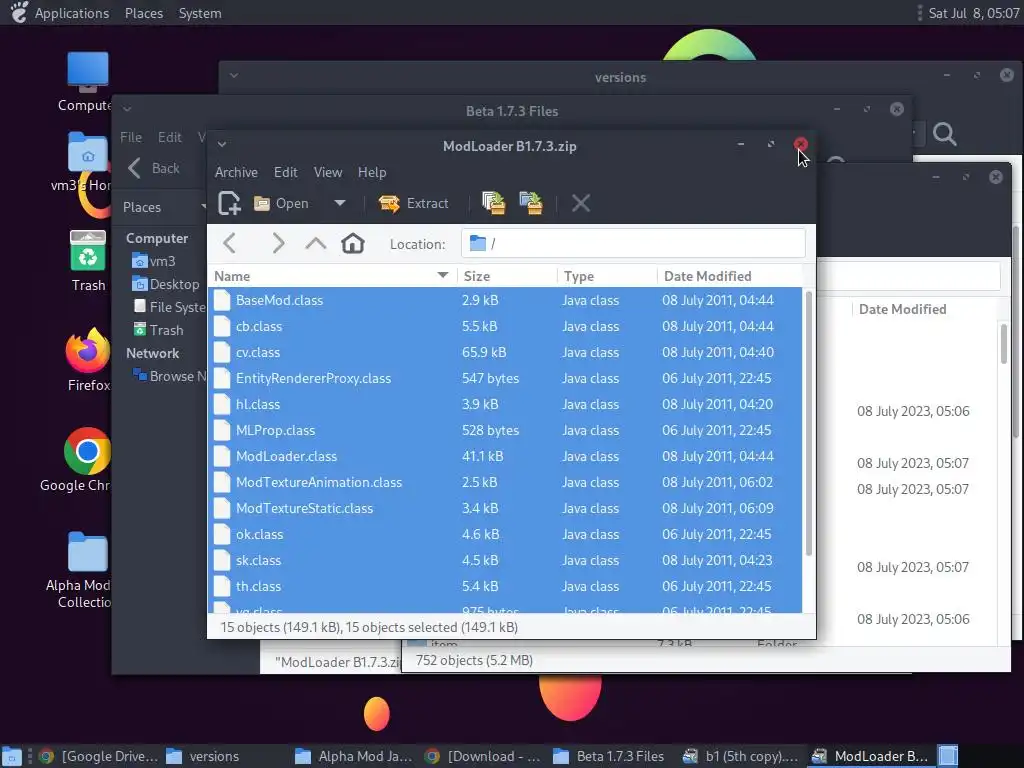Select ModTextureAnimation.class file

pos(505,483)
